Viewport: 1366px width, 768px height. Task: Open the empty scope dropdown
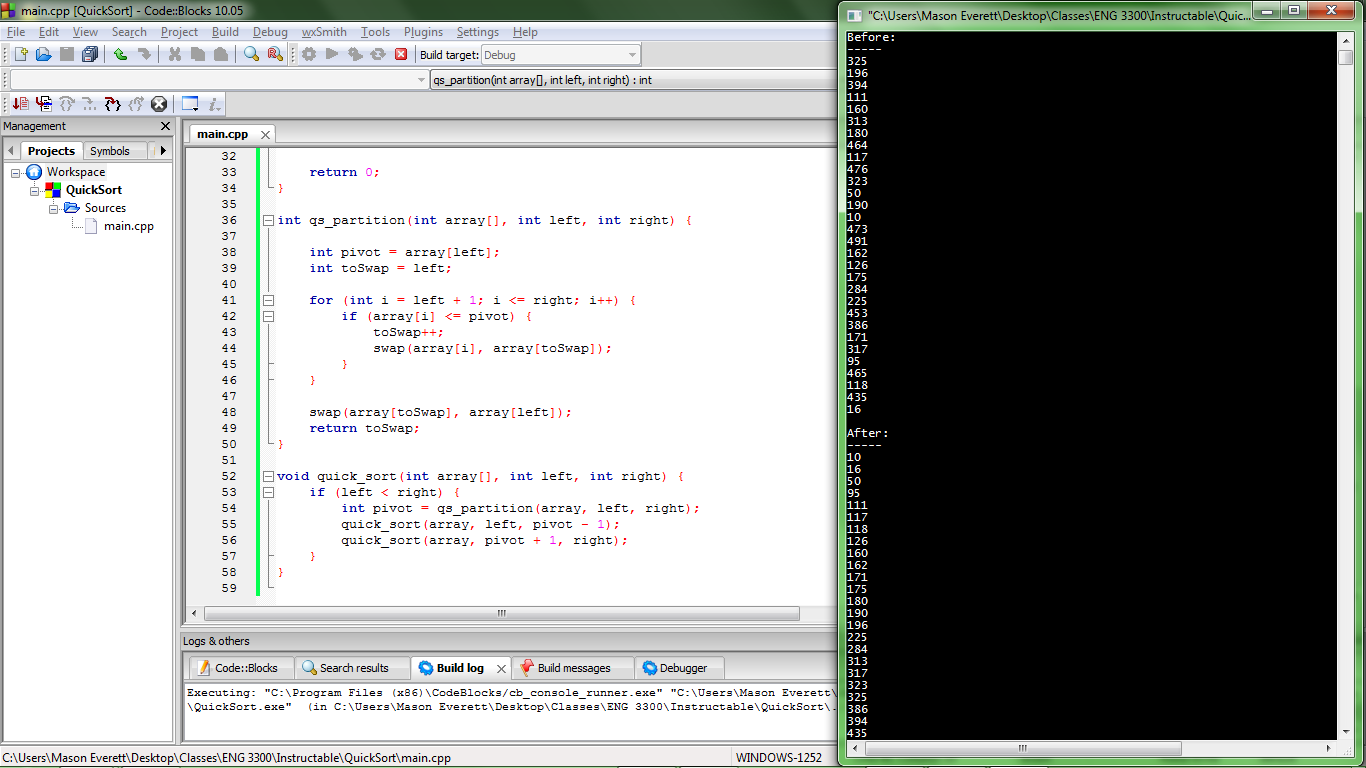pos(219,80)
